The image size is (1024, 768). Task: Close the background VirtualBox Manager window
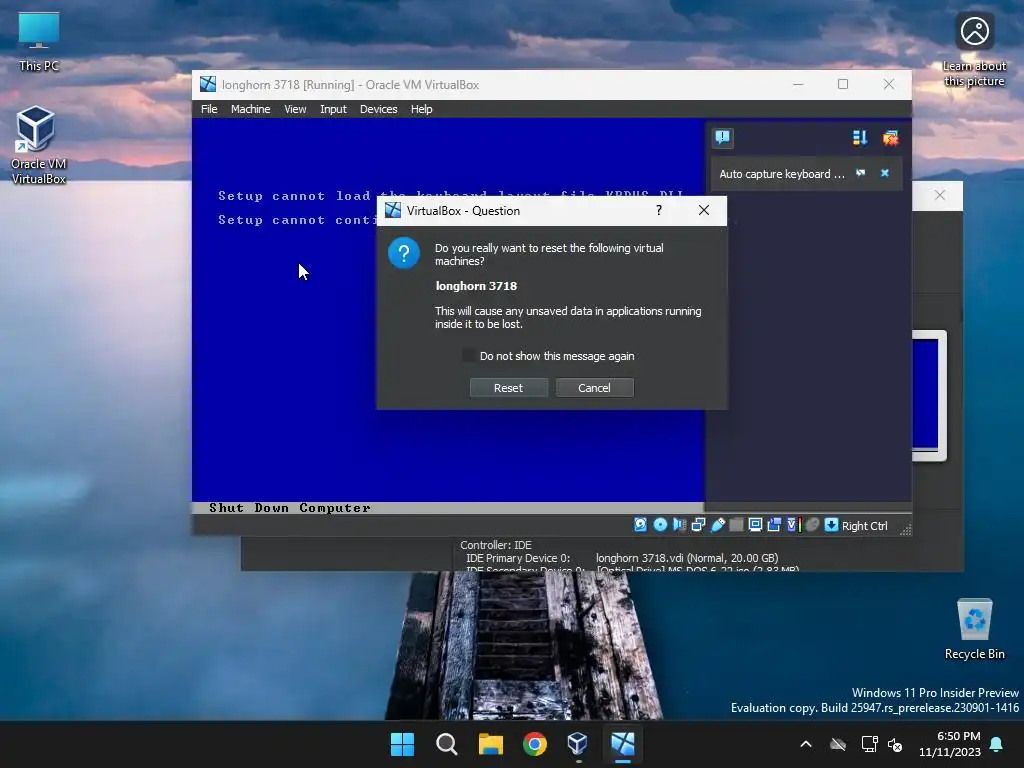940,195
